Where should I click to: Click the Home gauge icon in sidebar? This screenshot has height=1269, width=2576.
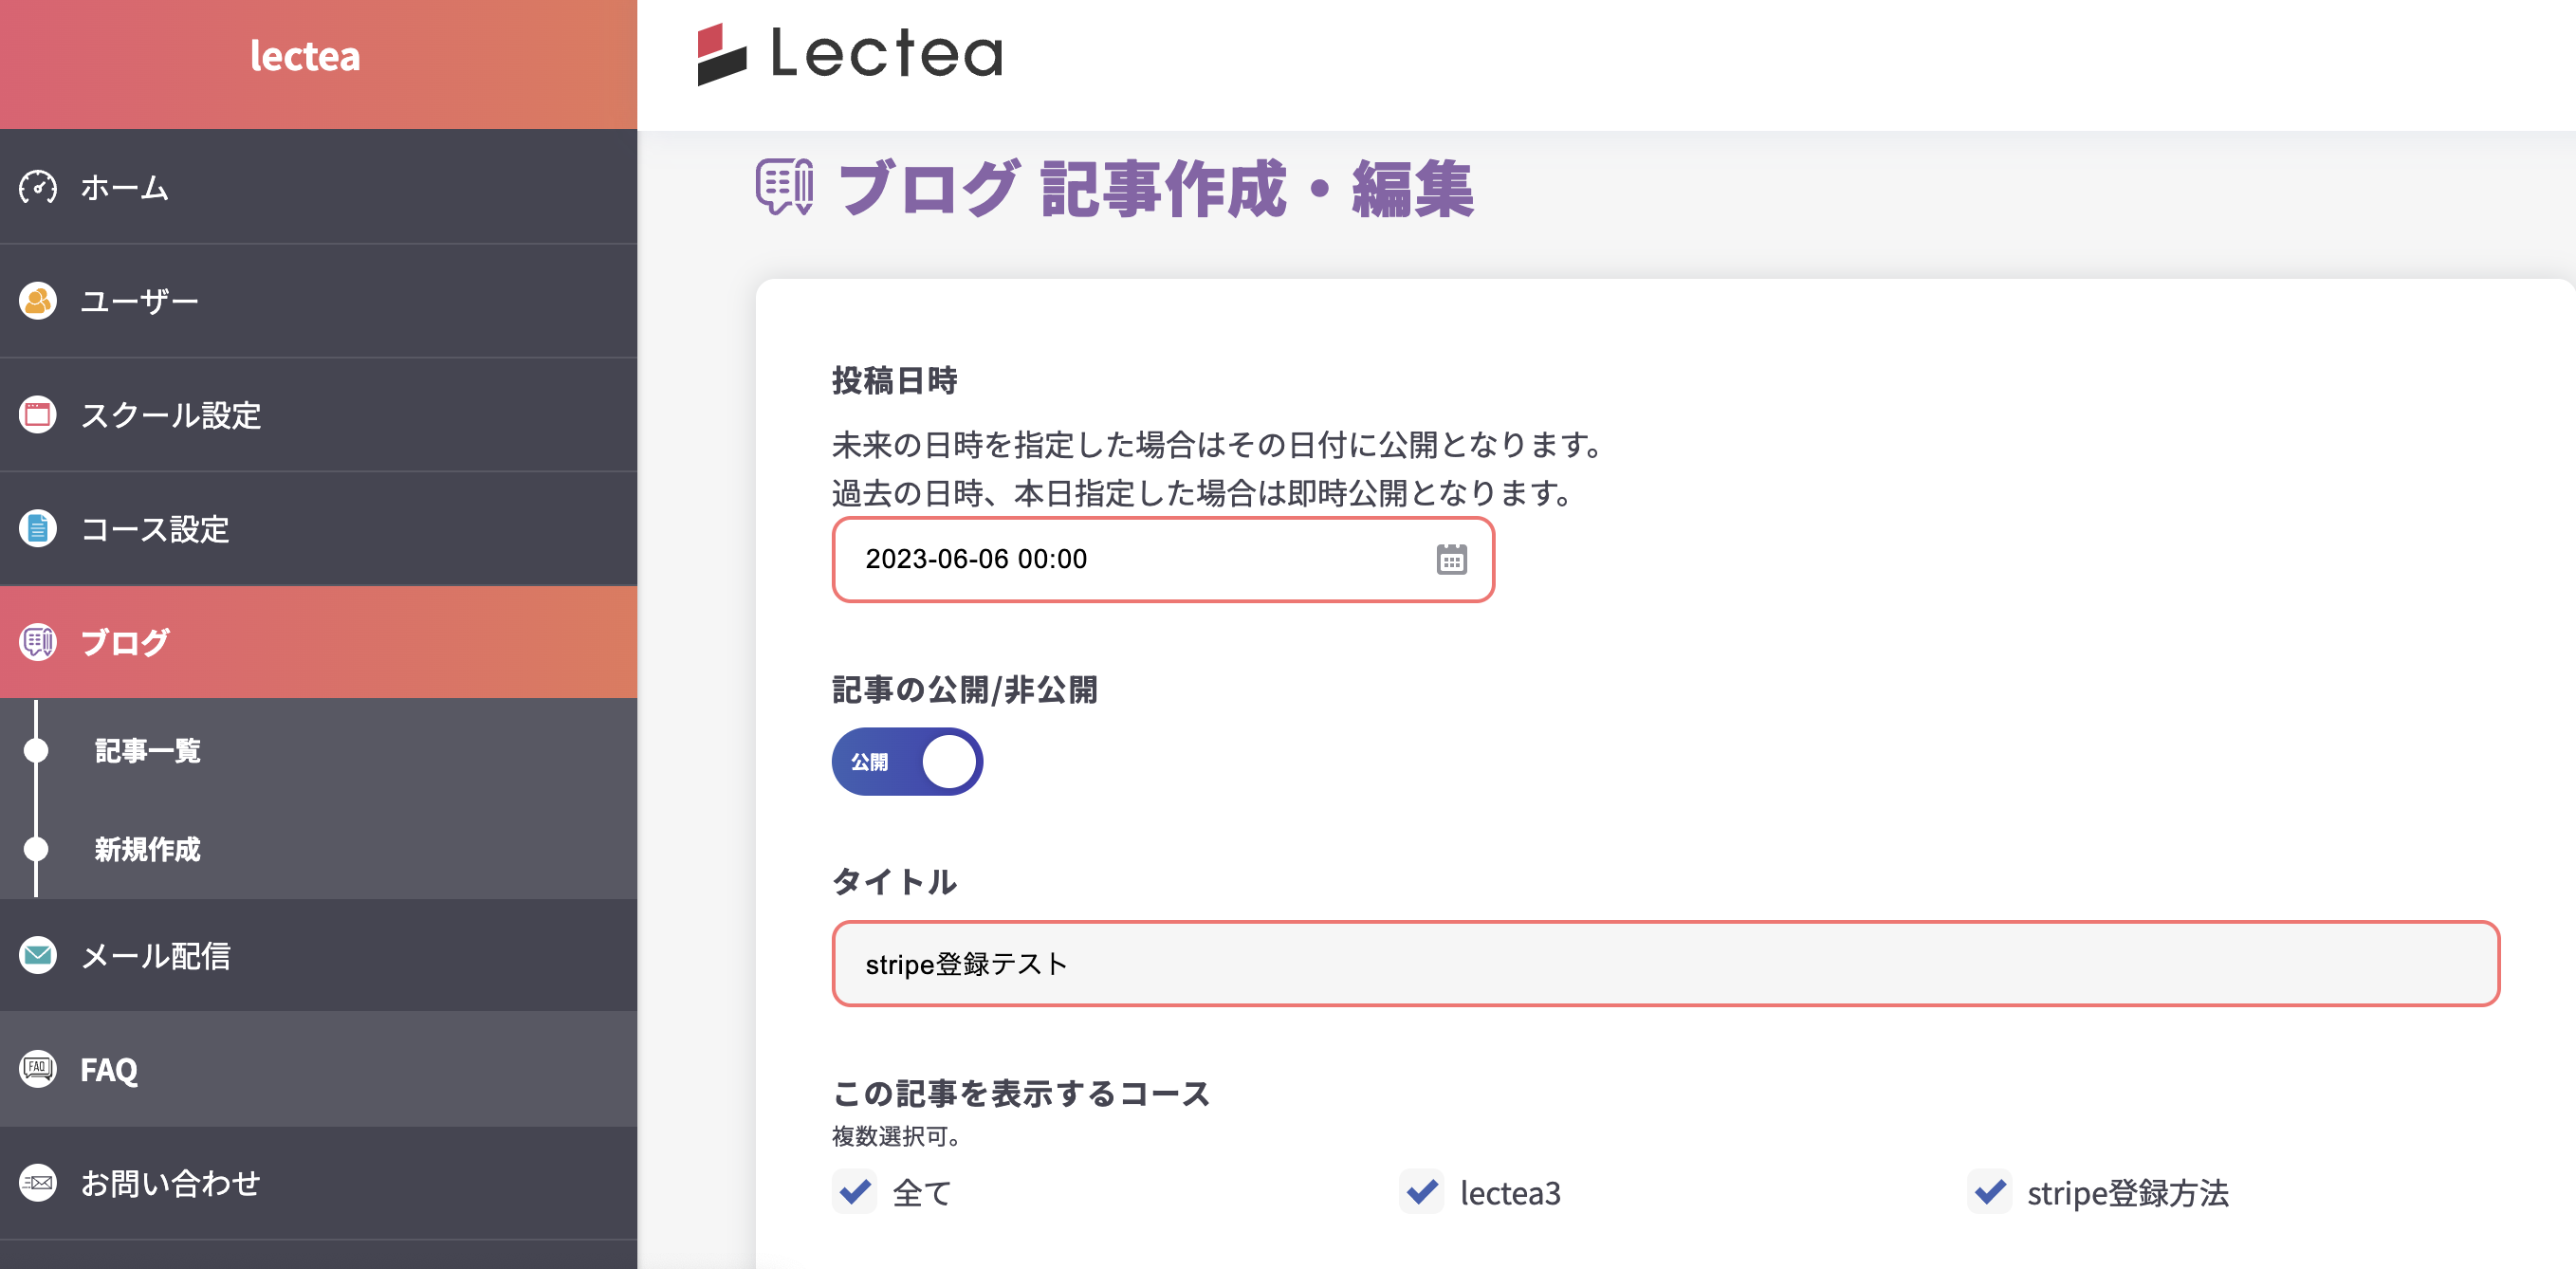(38, 187)
